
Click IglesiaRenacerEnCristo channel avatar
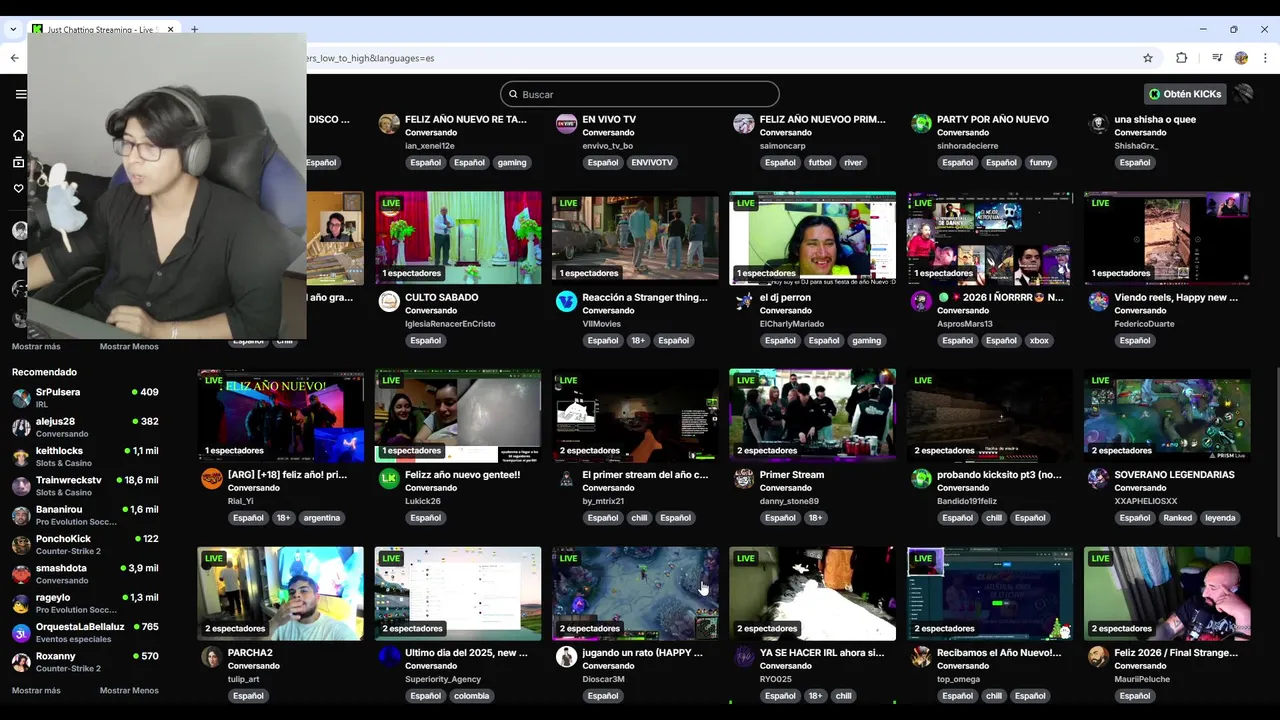tap(389, 302)
